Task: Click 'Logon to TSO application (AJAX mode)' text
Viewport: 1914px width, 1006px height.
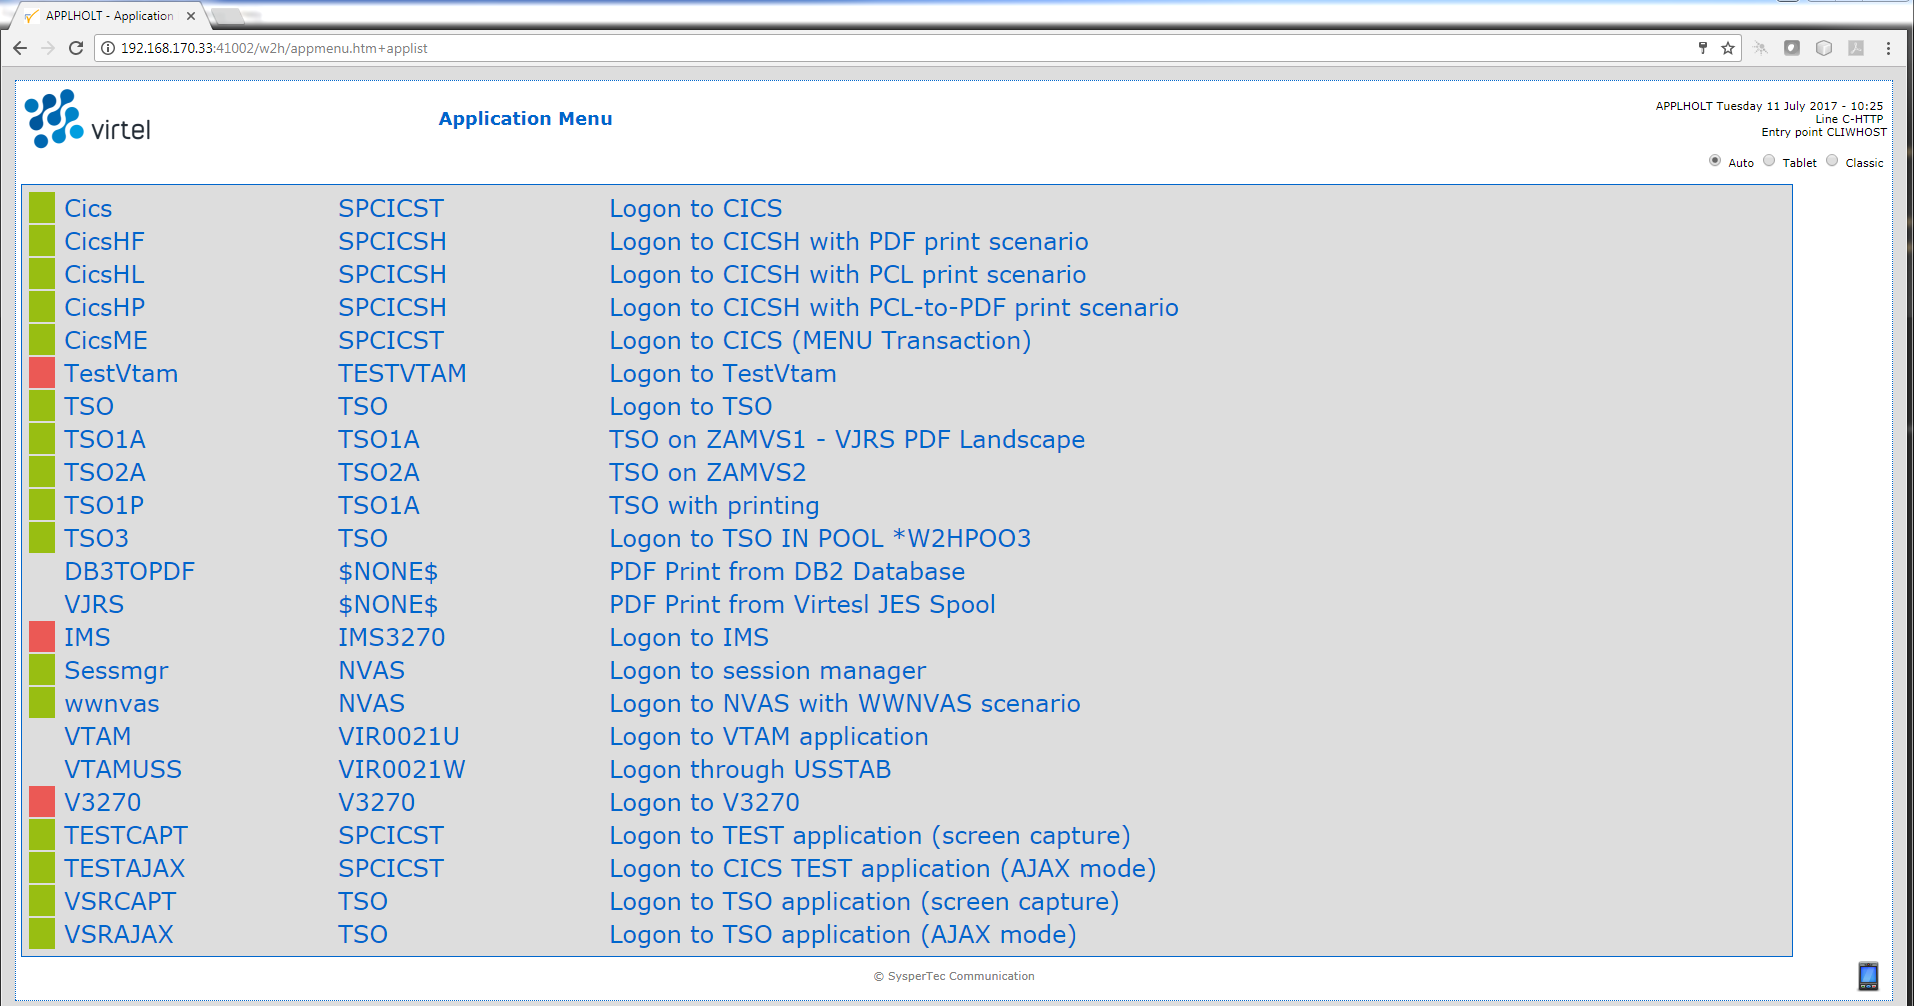Action: pos(843,934)
